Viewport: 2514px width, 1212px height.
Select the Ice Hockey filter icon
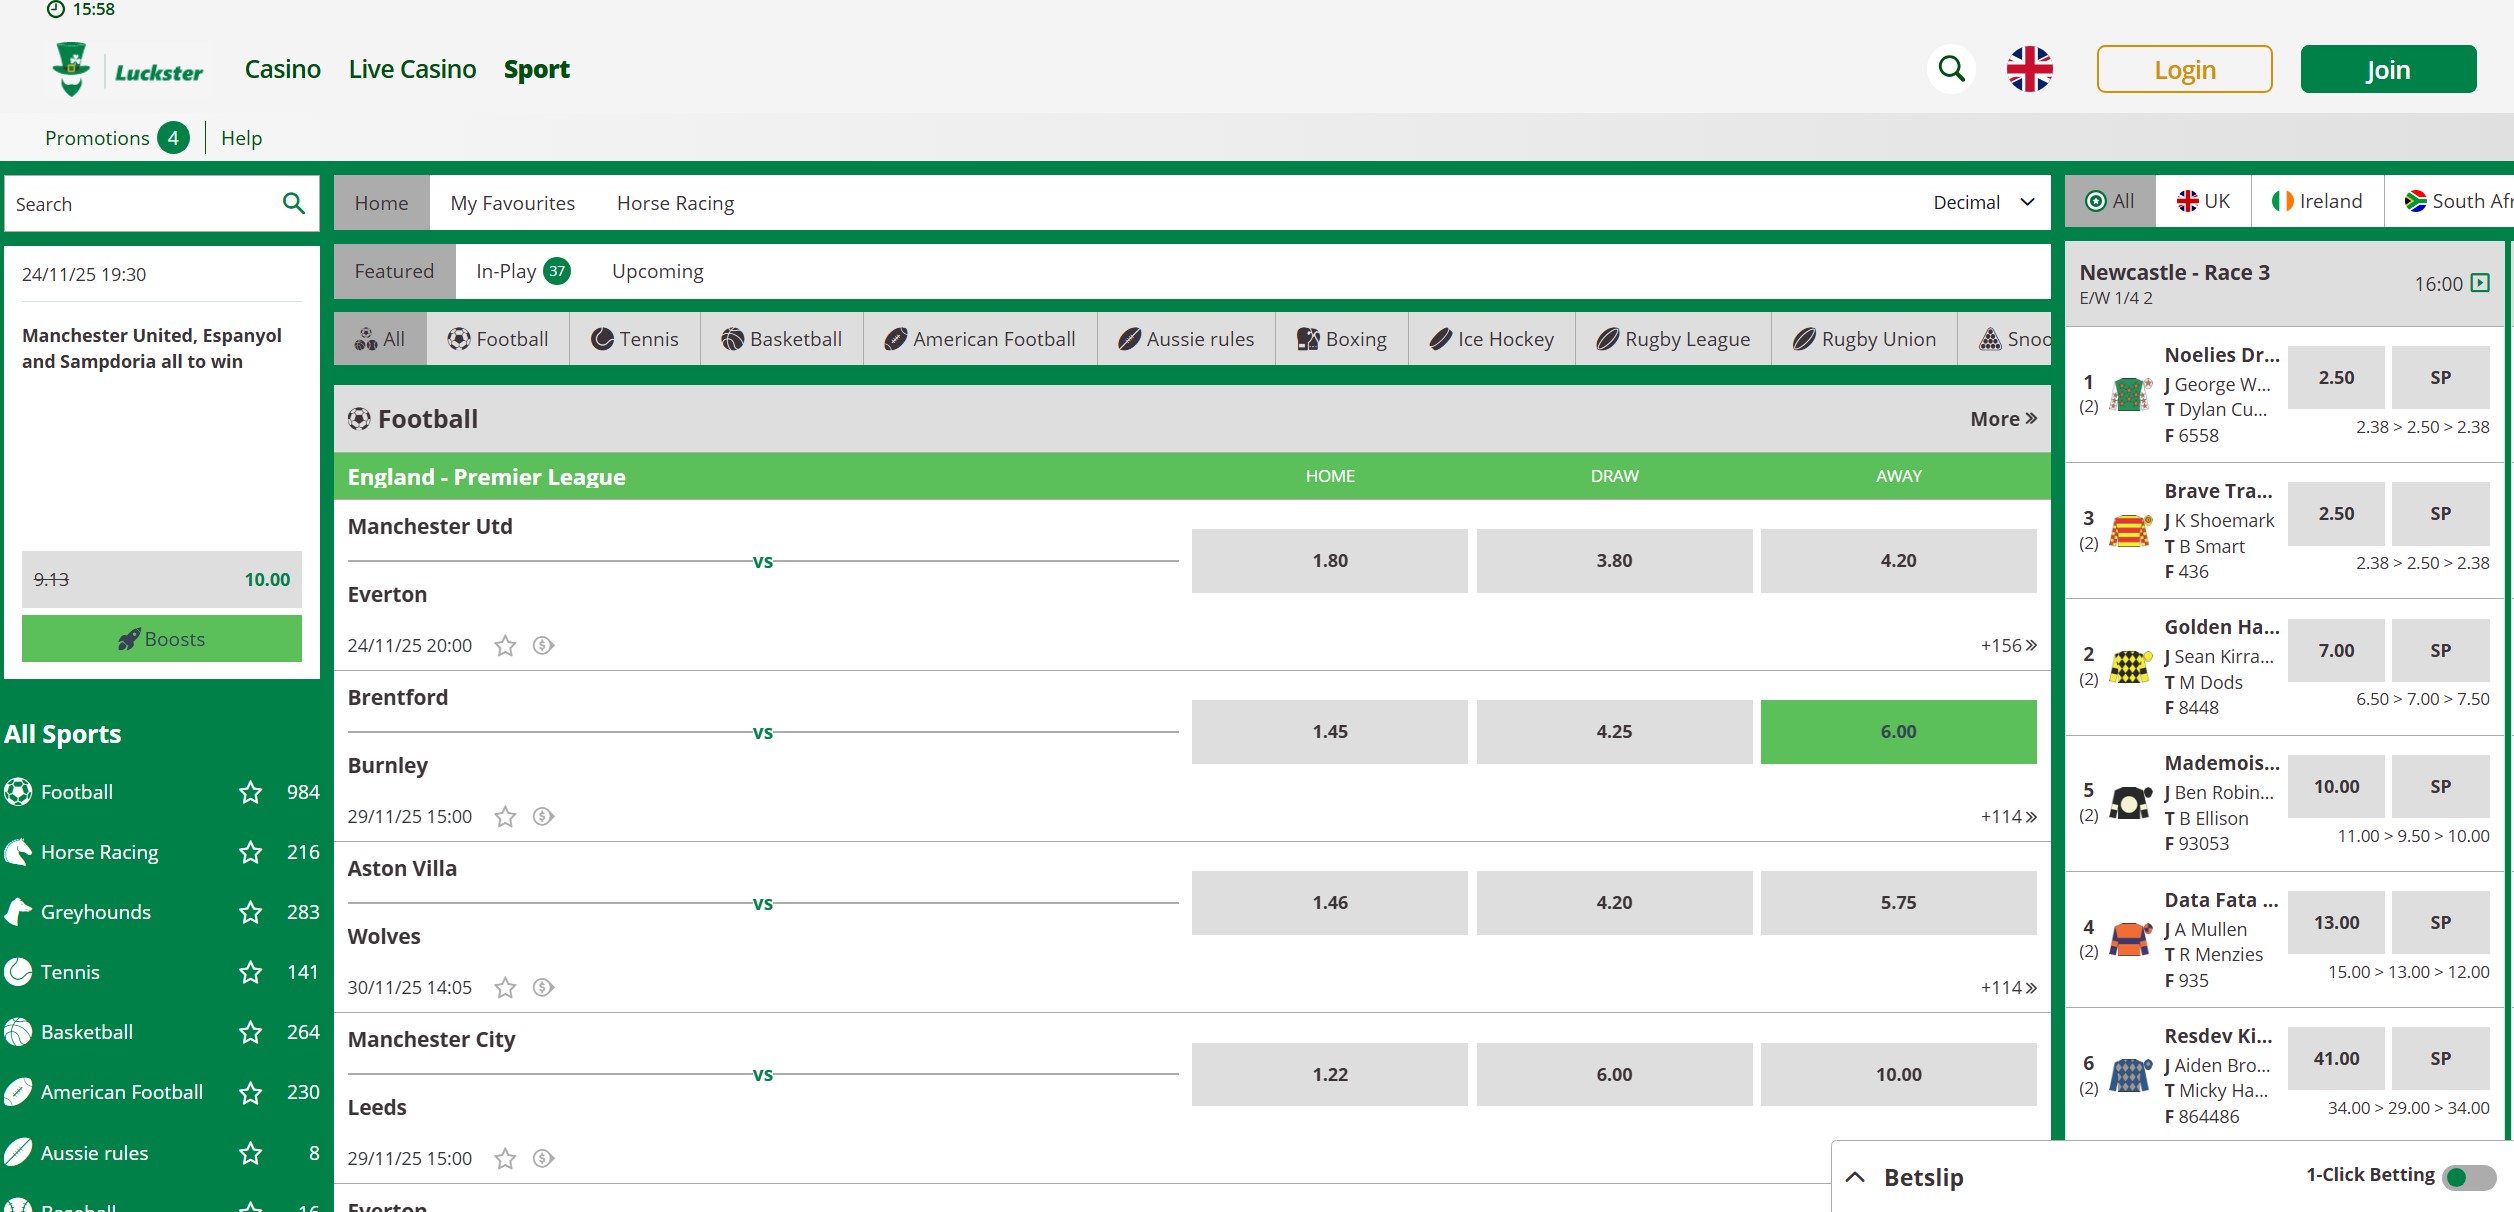pos(1440,338)
